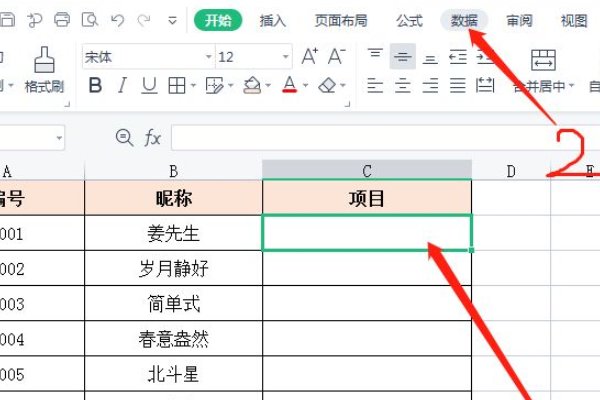Viewport: 600px width, 400px height.
Task: Click the Save icon in quick access toolbar
Action: click(7, 20)
